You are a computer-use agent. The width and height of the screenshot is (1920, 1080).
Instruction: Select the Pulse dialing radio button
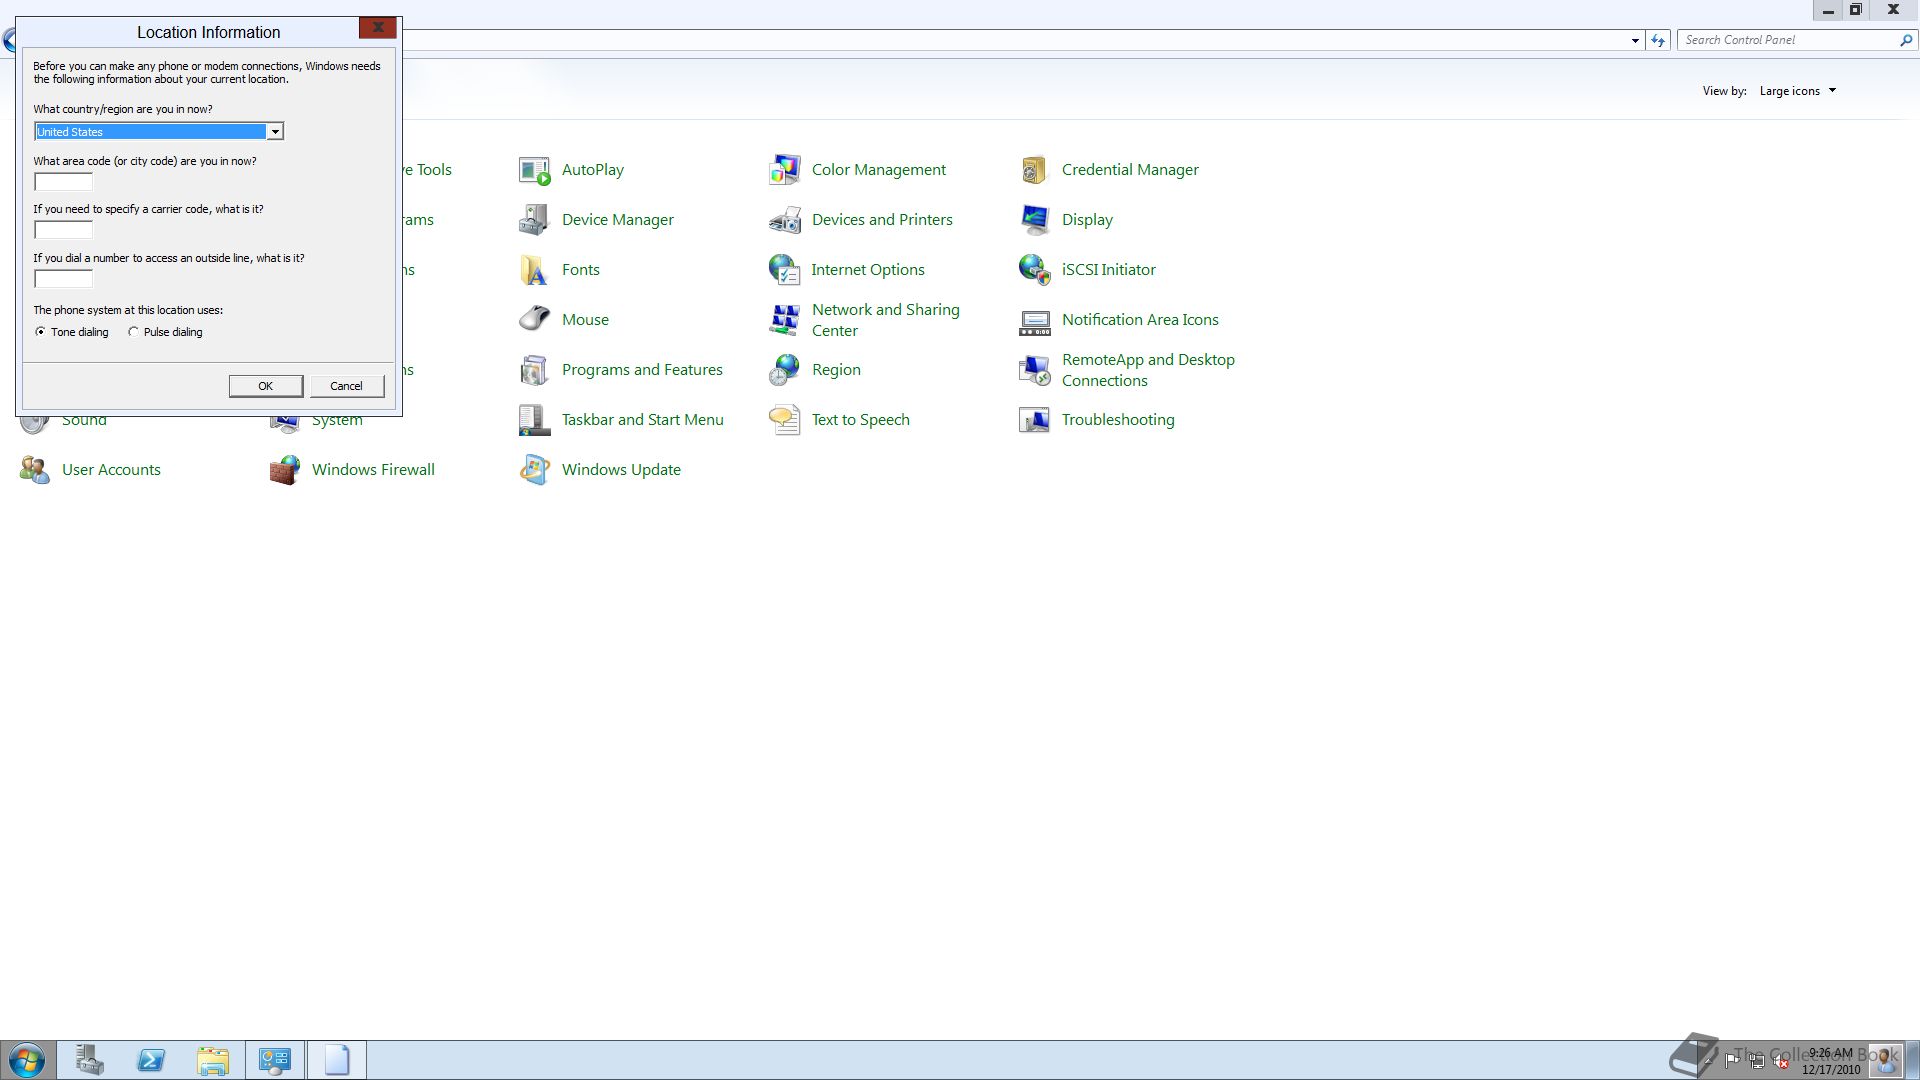click(133, 332)
